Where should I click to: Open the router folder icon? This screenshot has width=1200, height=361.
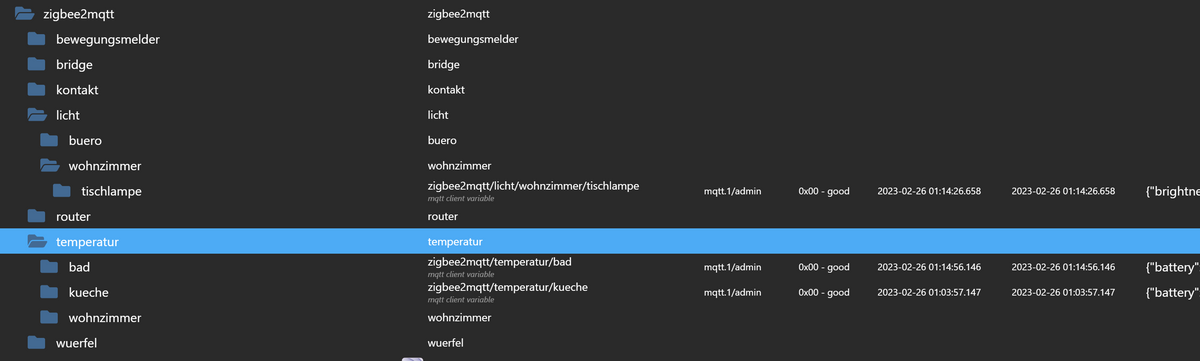point(37,216)
